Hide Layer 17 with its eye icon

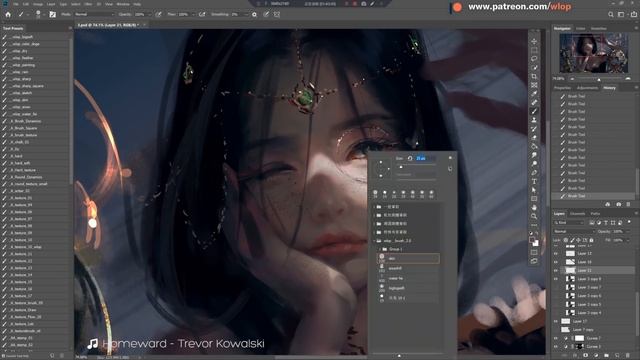tap(556, 321)
